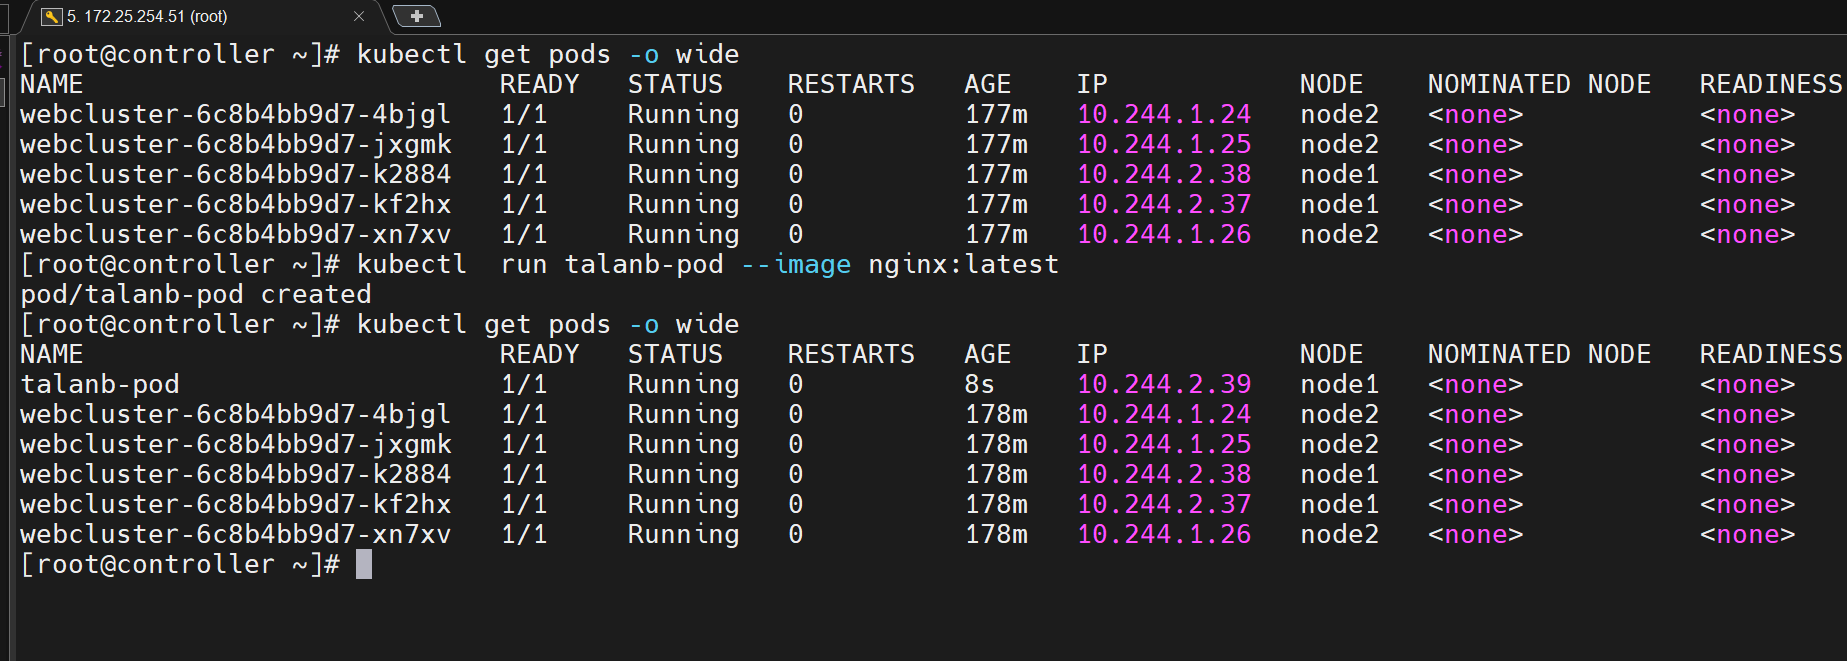Image resolution: width=1847 pixels, height=661 pixels.
Task: Click webcluster-6c8b4bb9d7-4bjgl in the 178m row
Action: [236, 414]
